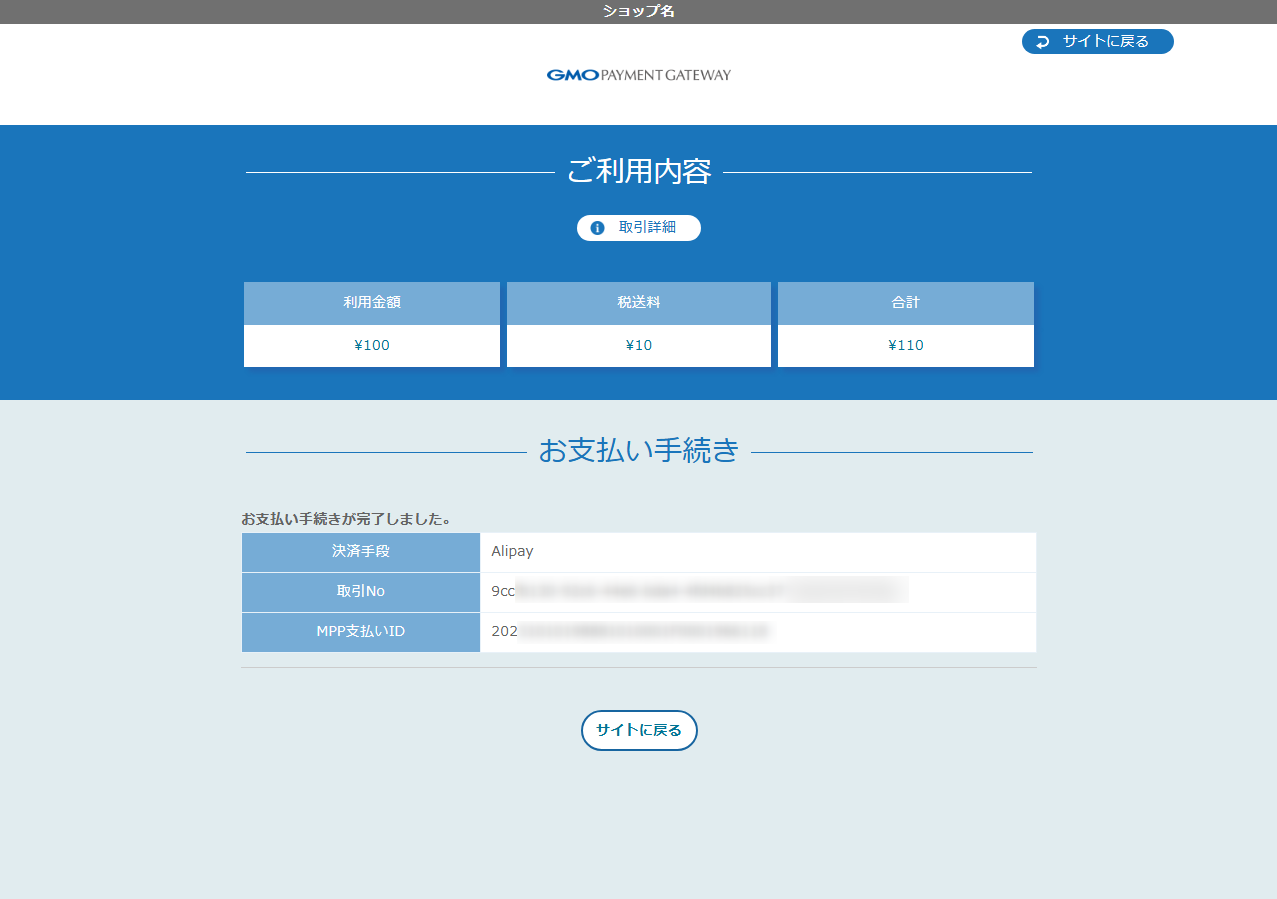The width and height of the screenshot is (1277, 899).
Task: Select the GMO Payment Gateway logo
Action: click(x=638, y=74)
